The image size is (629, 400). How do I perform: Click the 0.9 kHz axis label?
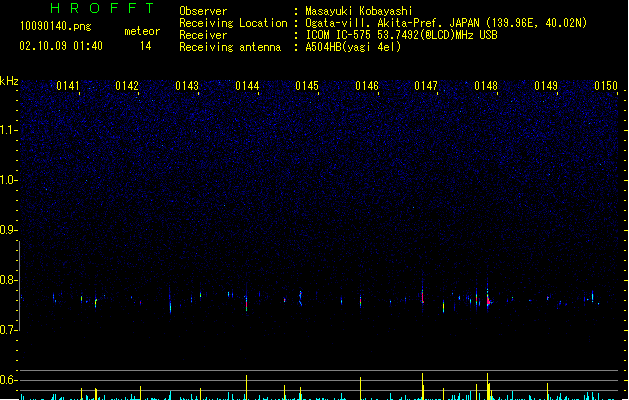click(8, 230)
